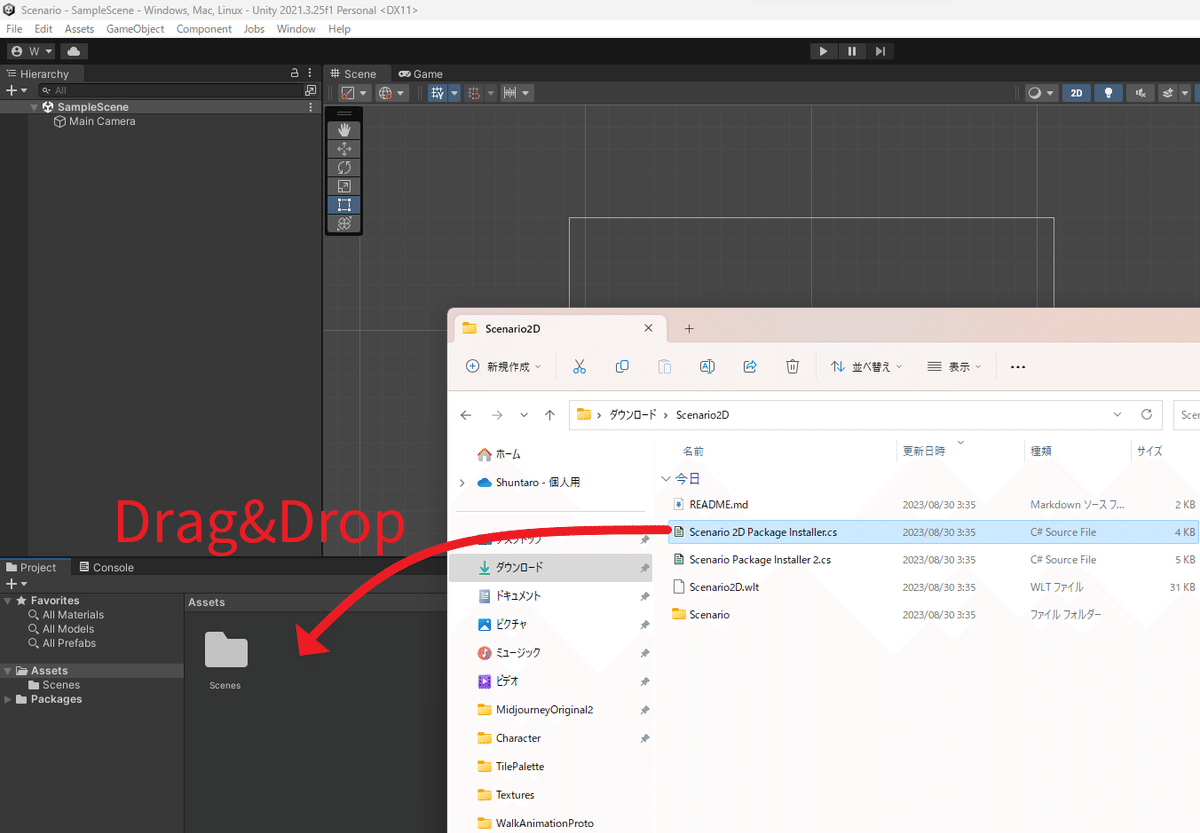Viewport: 1200px width, 833px height.
Task: Open Unity cloud services icon
Action: point(75,51)
